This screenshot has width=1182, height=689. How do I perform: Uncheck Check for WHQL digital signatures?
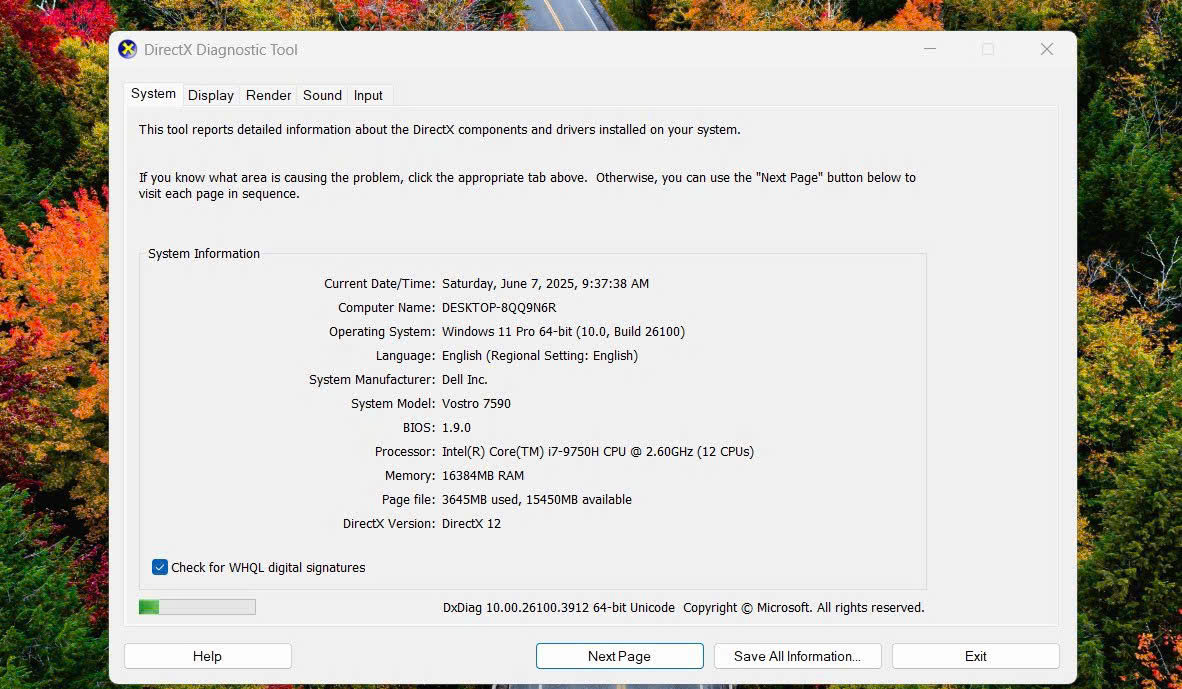160,567
